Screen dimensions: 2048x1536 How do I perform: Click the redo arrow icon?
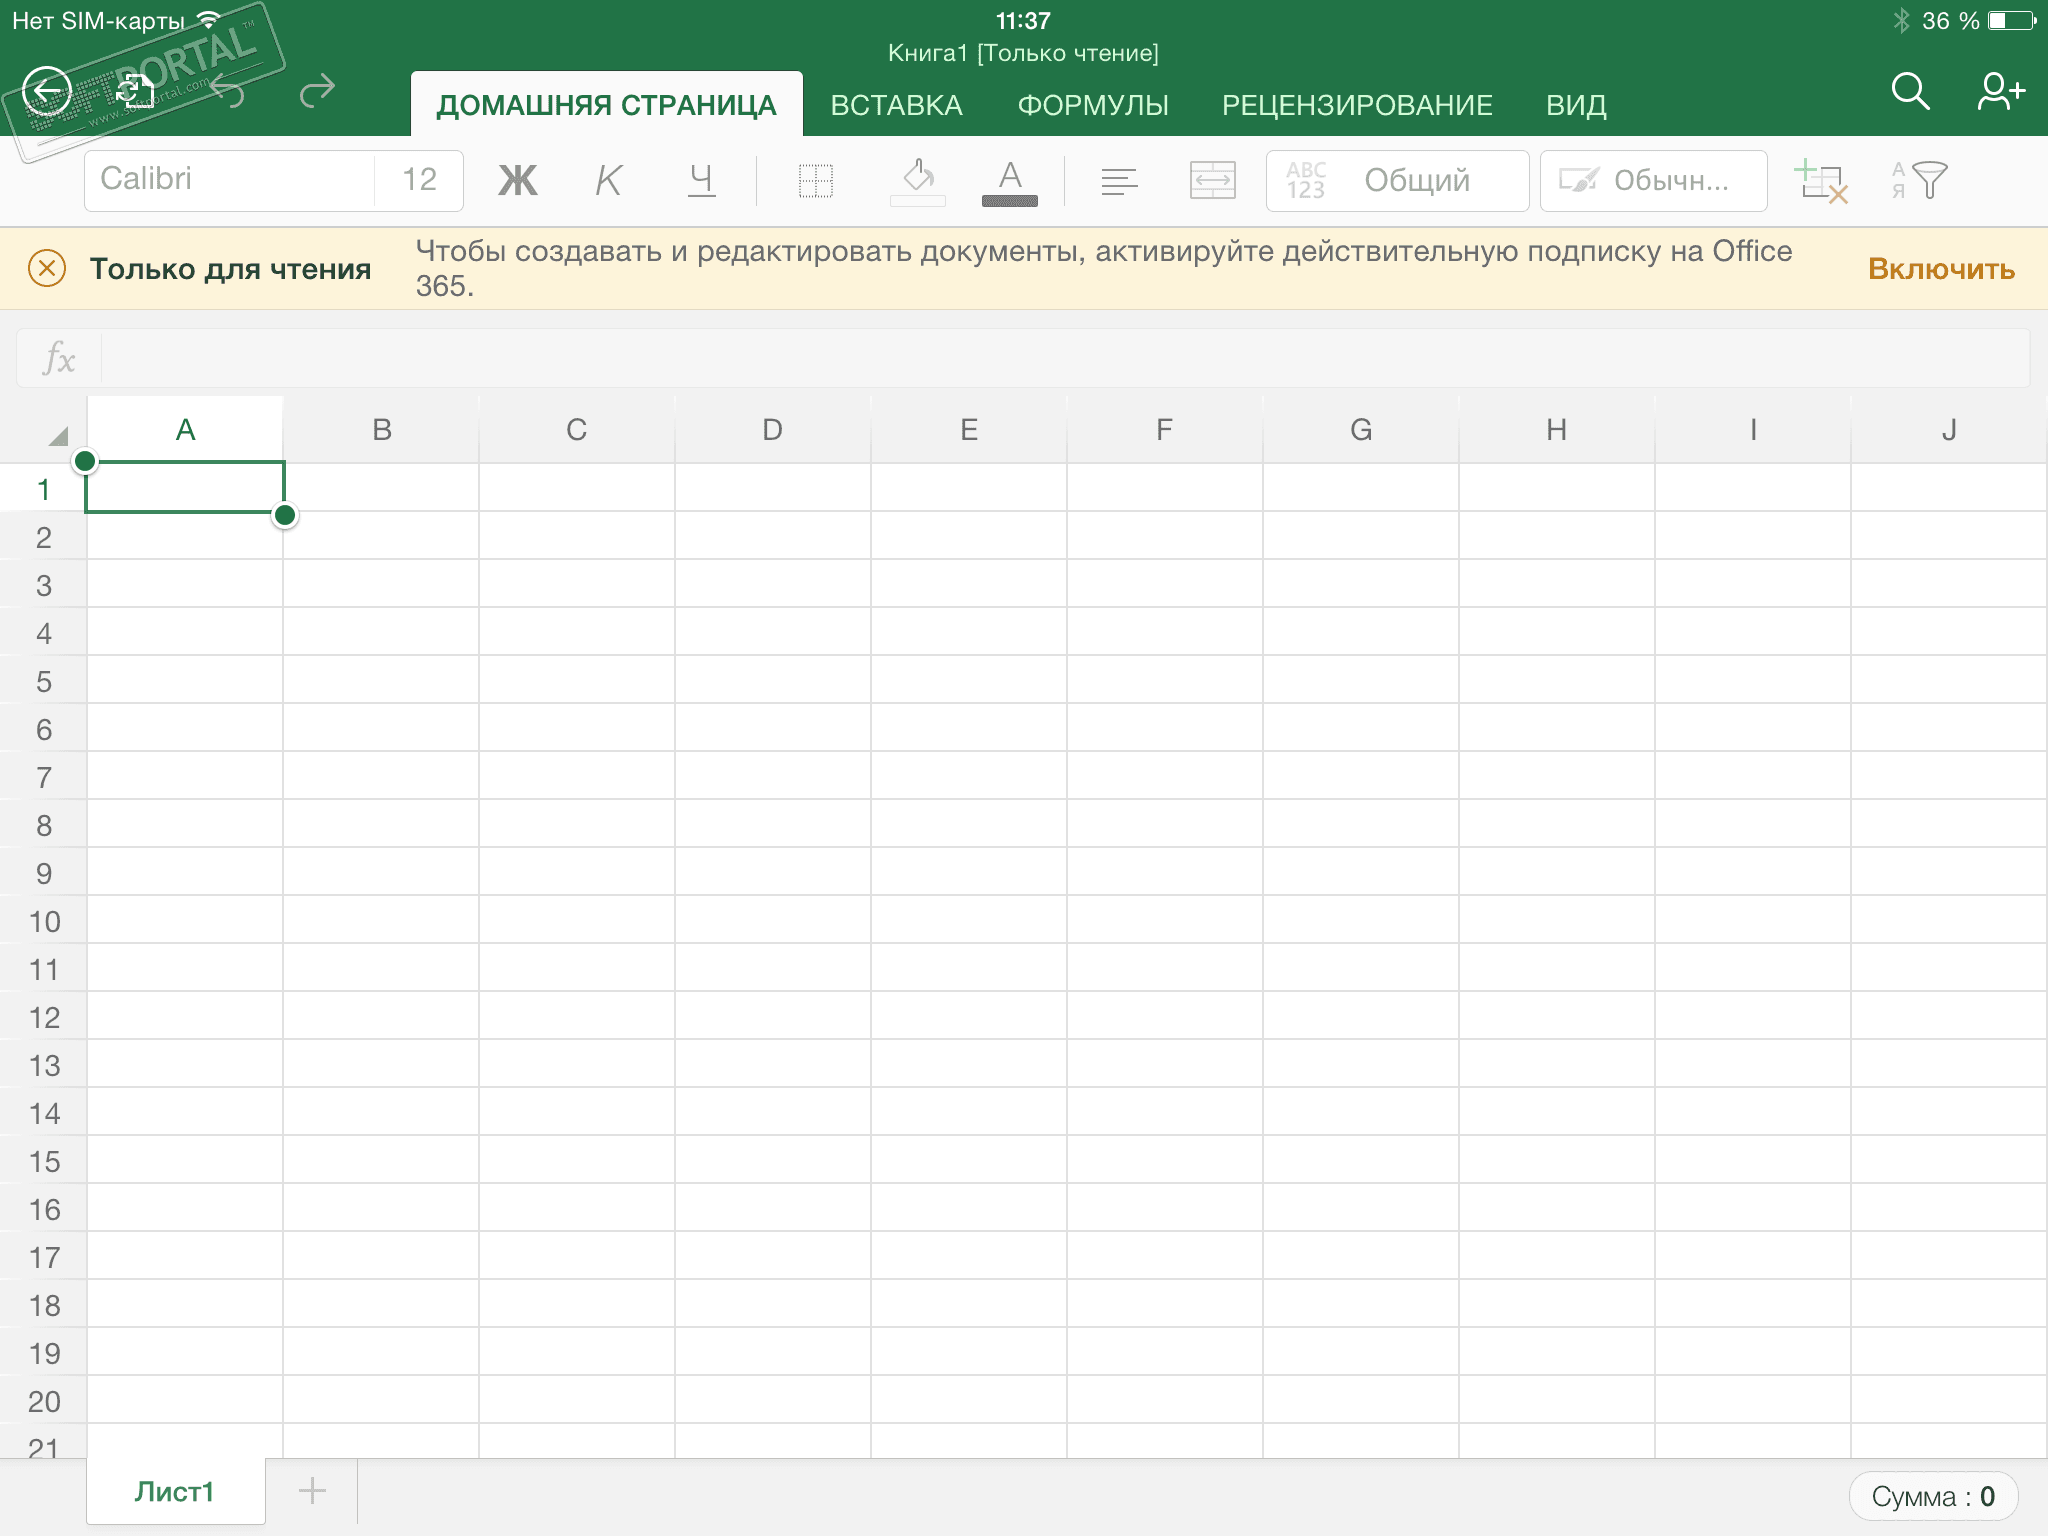(317, 92)
